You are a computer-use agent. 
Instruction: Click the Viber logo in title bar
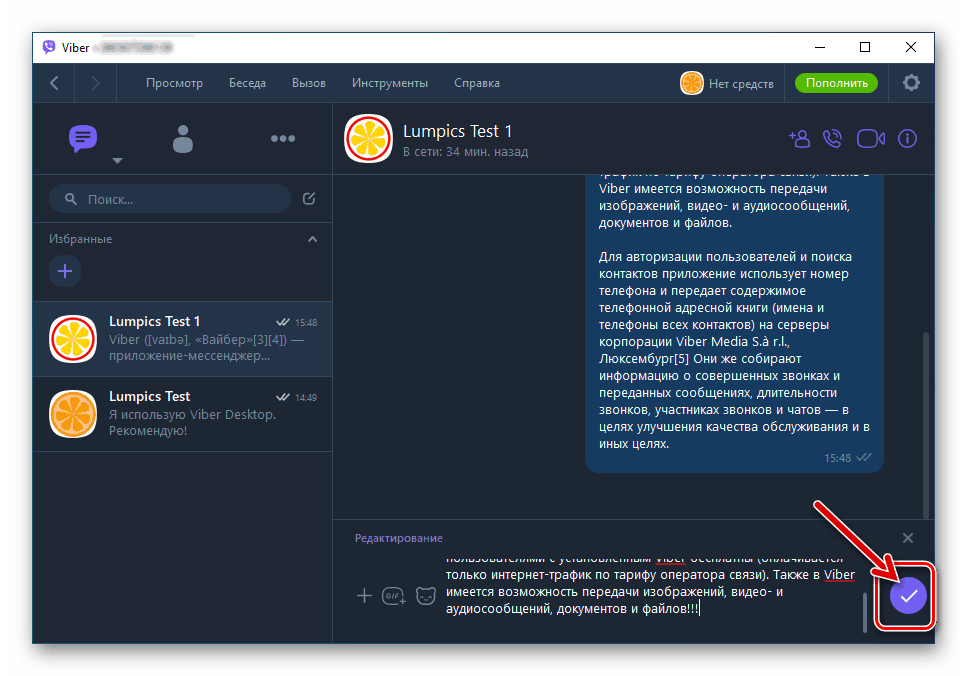pos(49,47)
